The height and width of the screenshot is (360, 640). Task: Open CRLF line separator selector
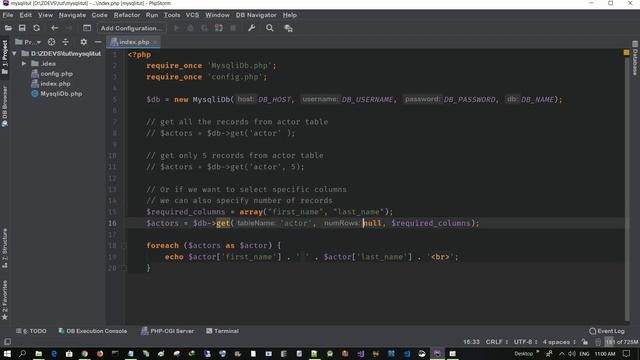point(496,342)
